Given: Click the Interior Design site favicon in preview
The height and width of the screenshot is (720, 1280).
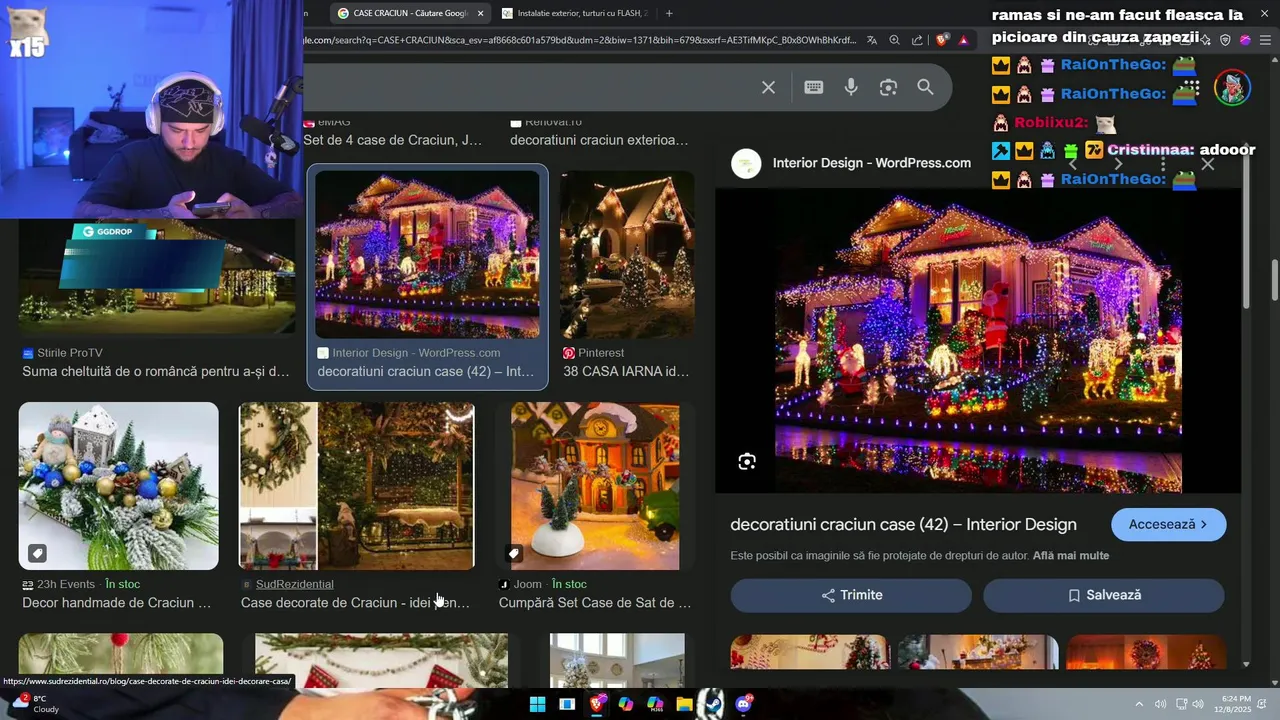Looking at the screenshot, I should coord(746,163).
